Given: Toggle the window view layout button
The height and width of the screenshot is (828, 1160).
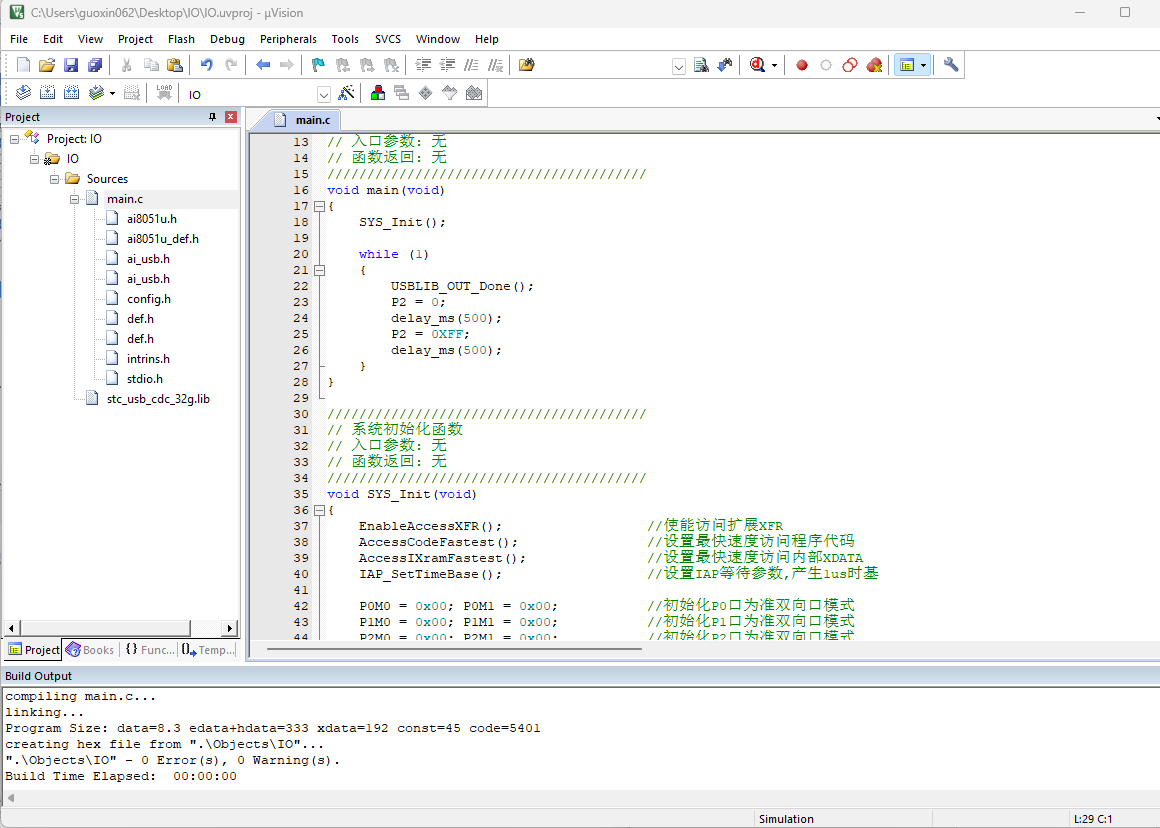Looking at the screenshot, I should coord(907,65).
